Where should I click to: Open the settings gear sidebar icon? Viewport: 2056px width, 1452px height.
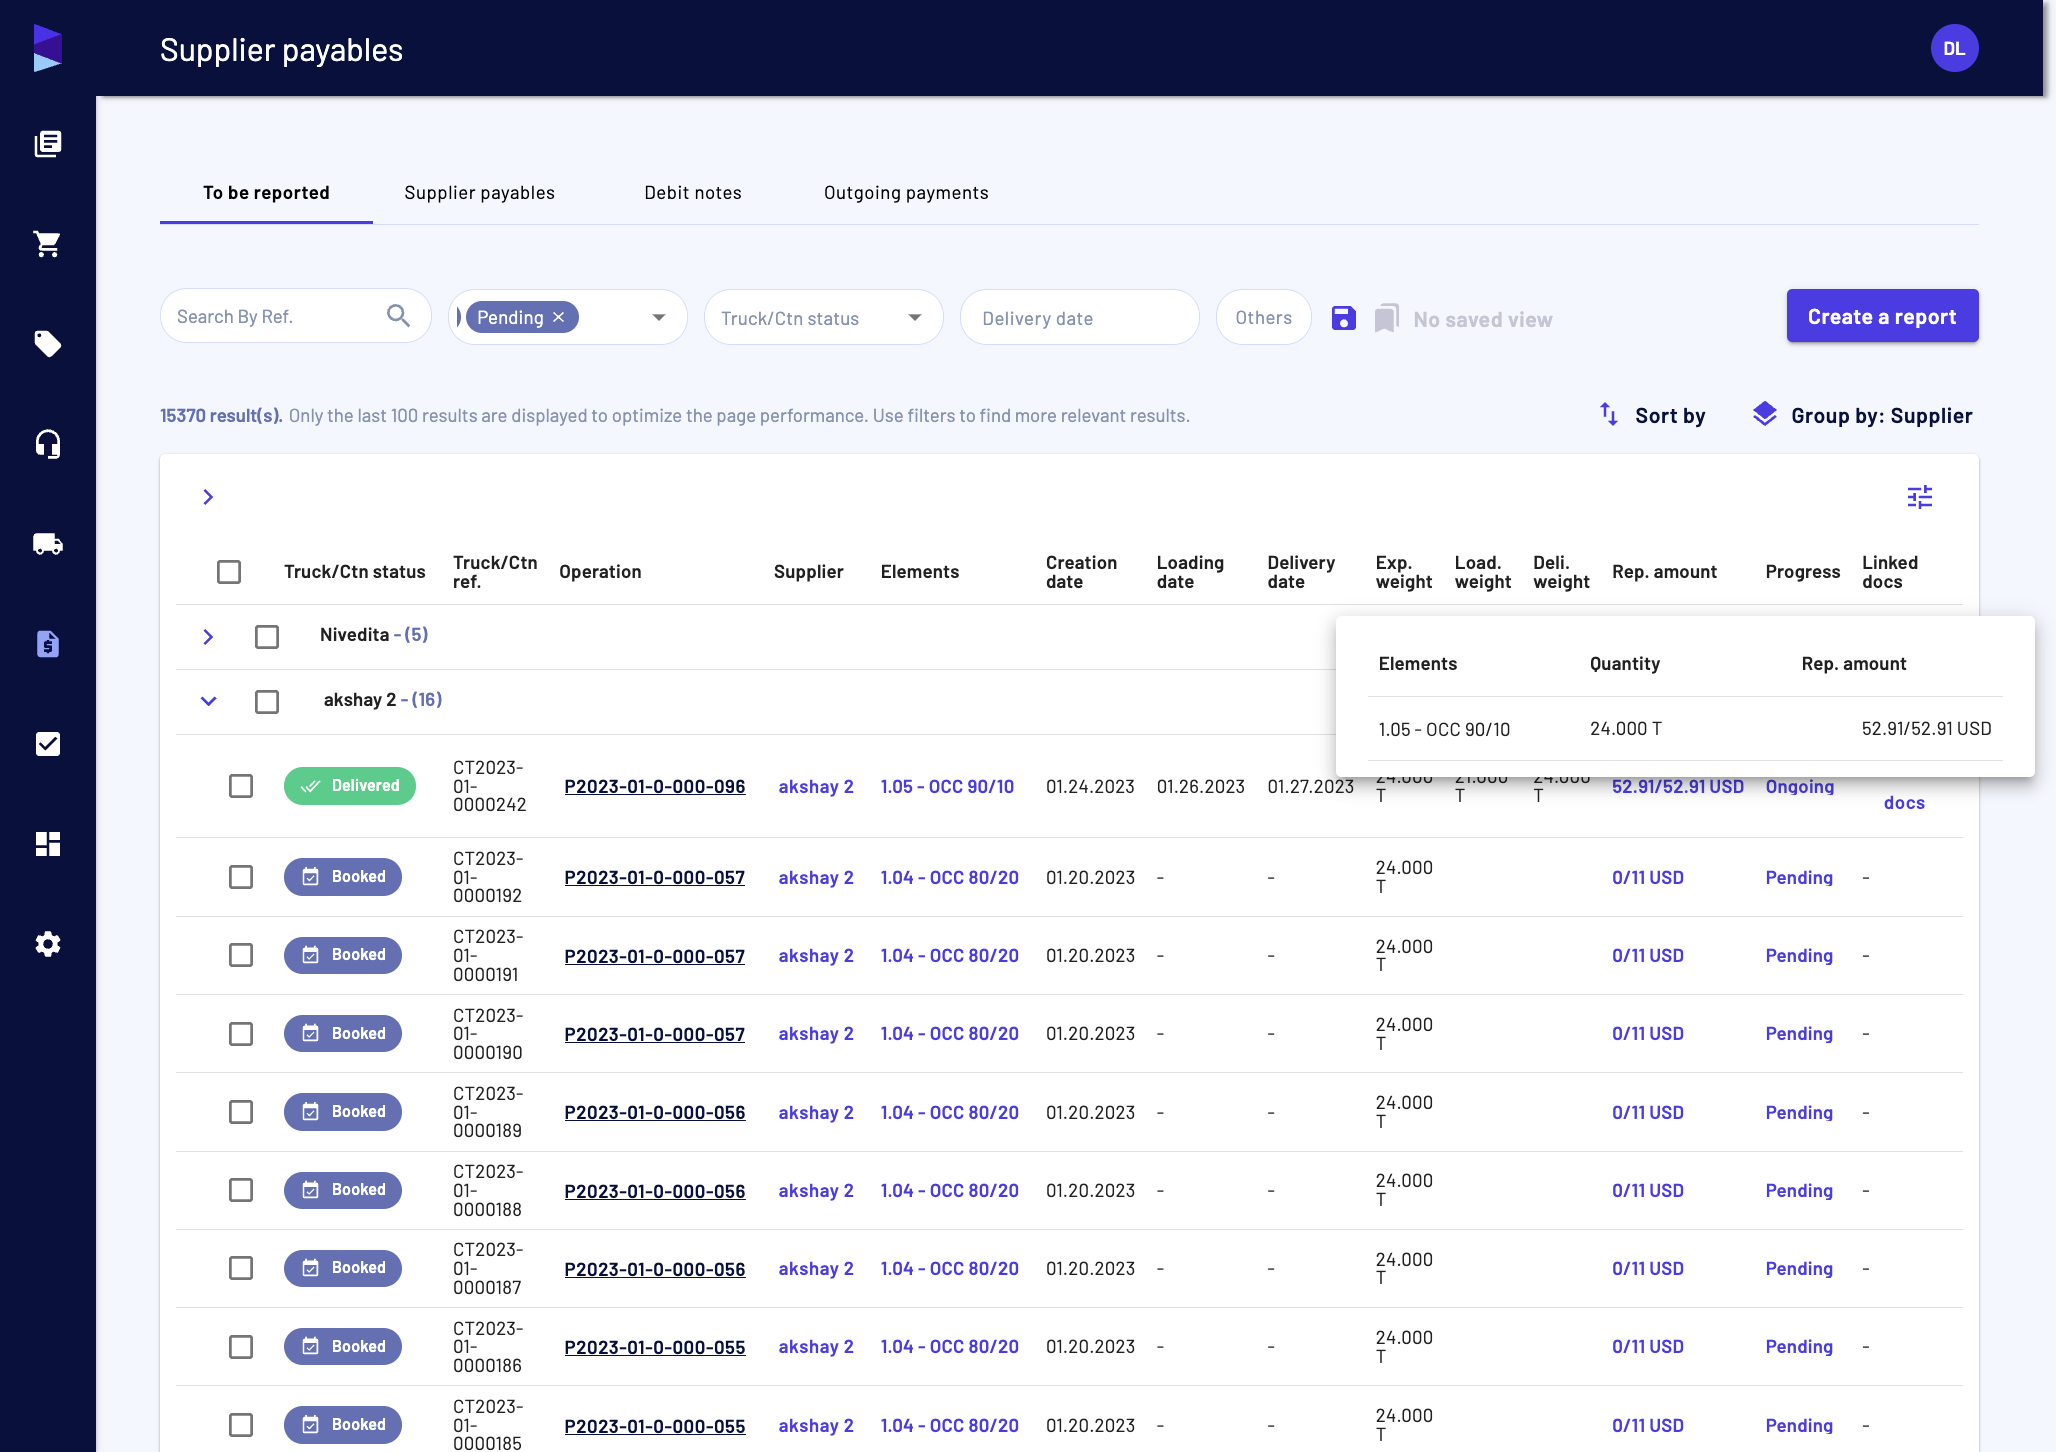tap(48, 944)
